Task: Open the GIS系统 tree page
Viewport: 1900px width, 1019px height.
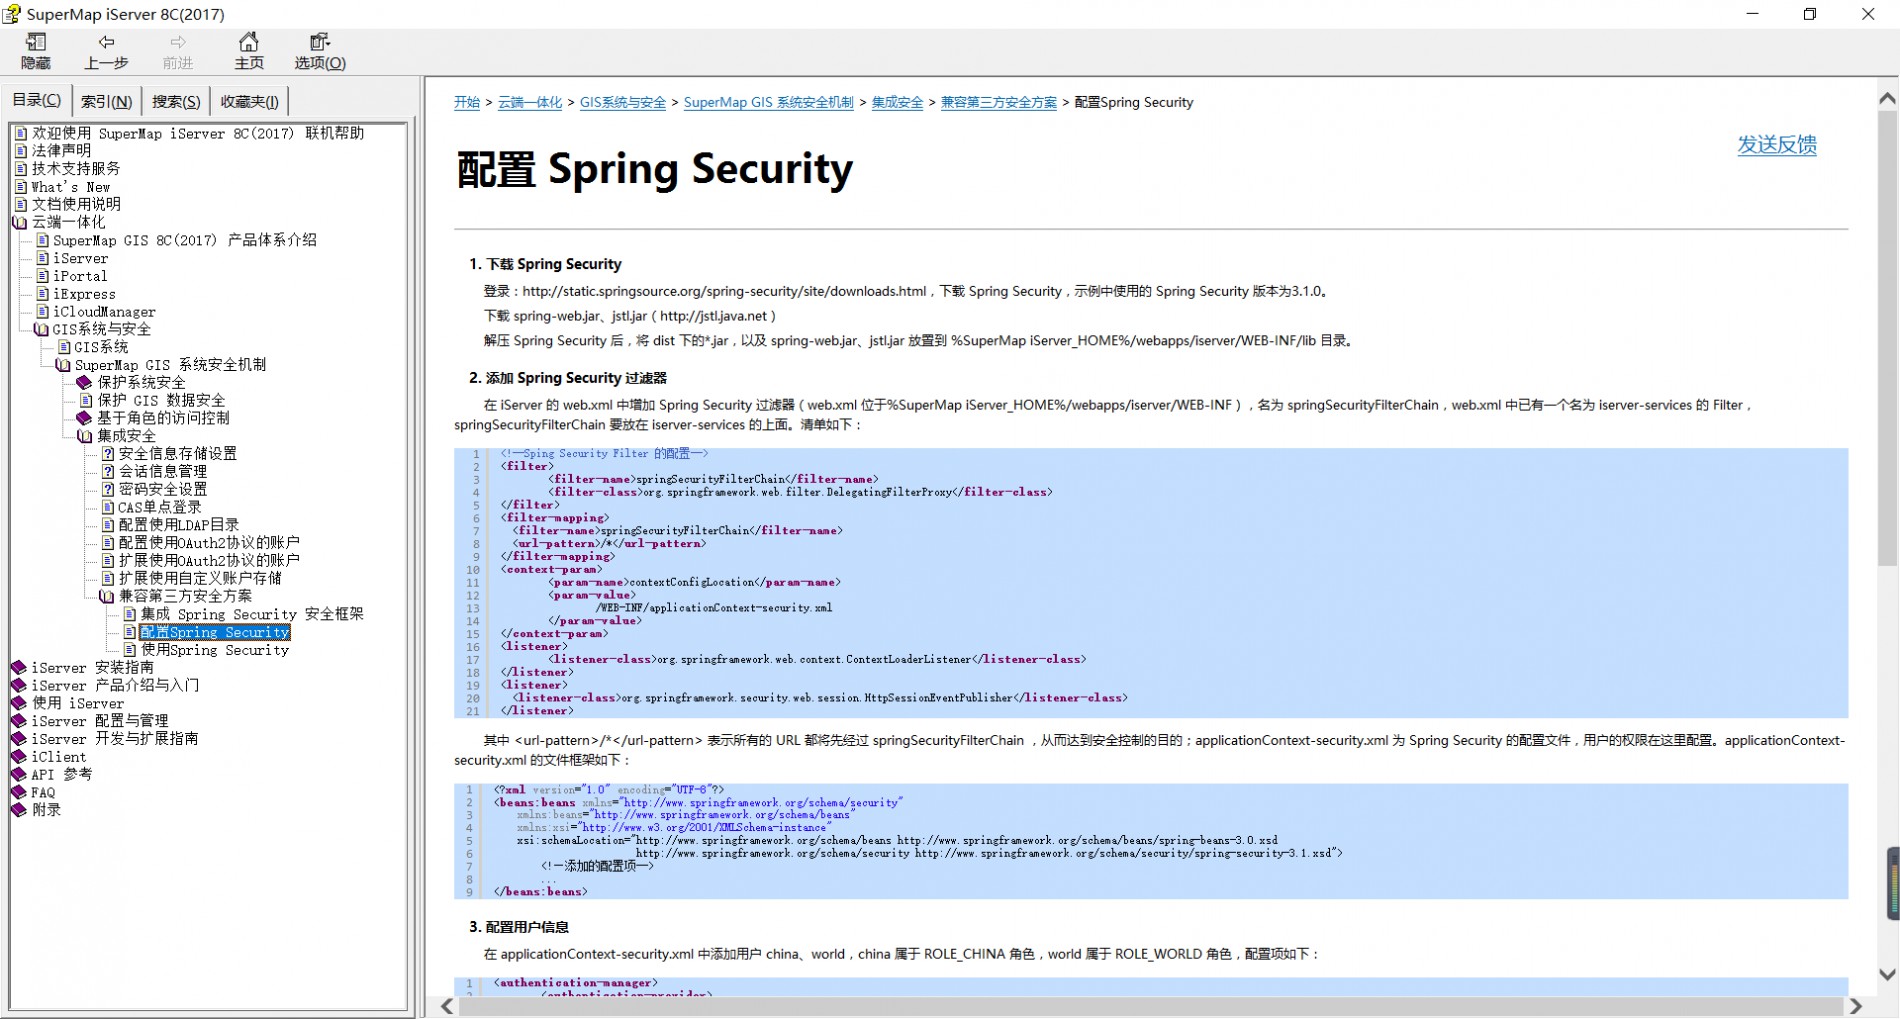Action: click(x=101, y=347)
